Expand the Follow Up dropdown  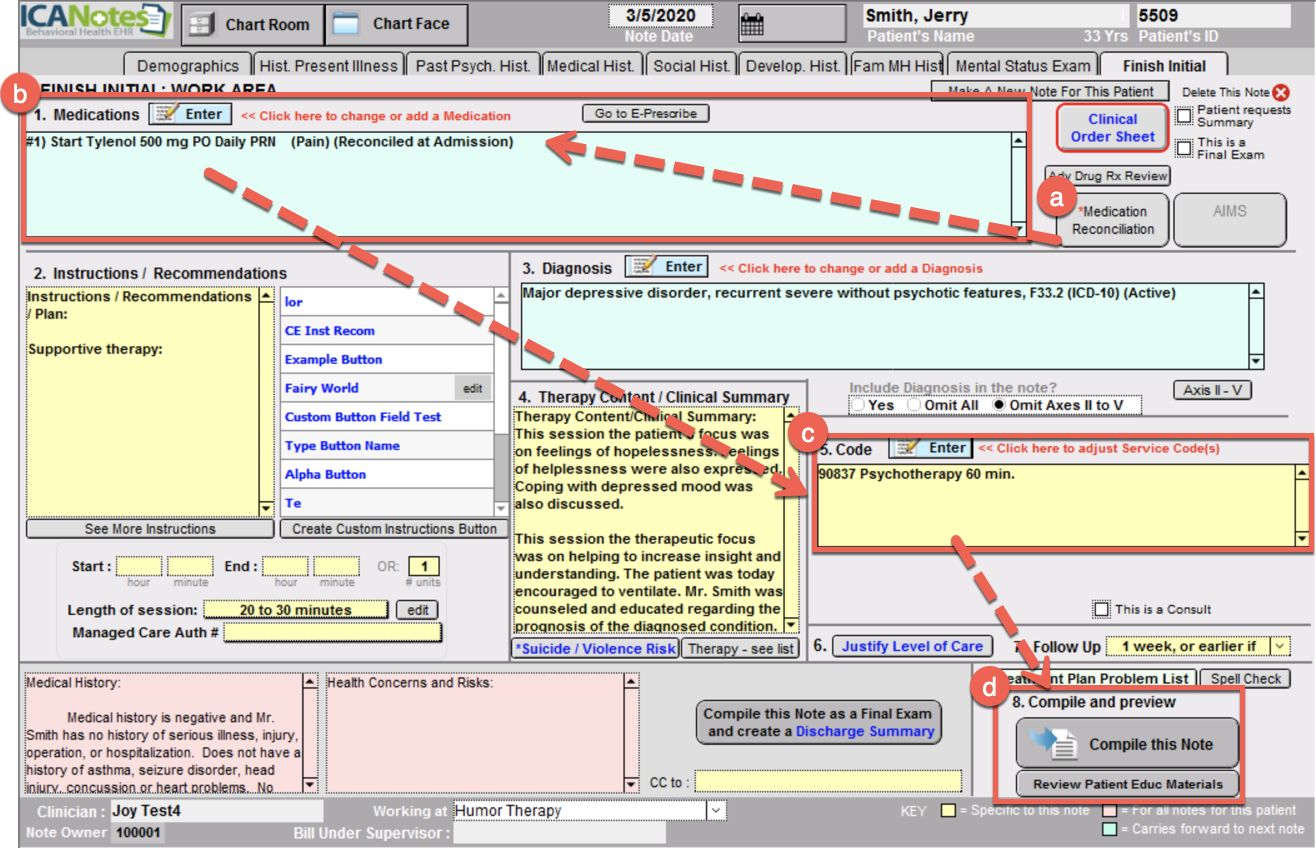click(x=1280, y=646)
